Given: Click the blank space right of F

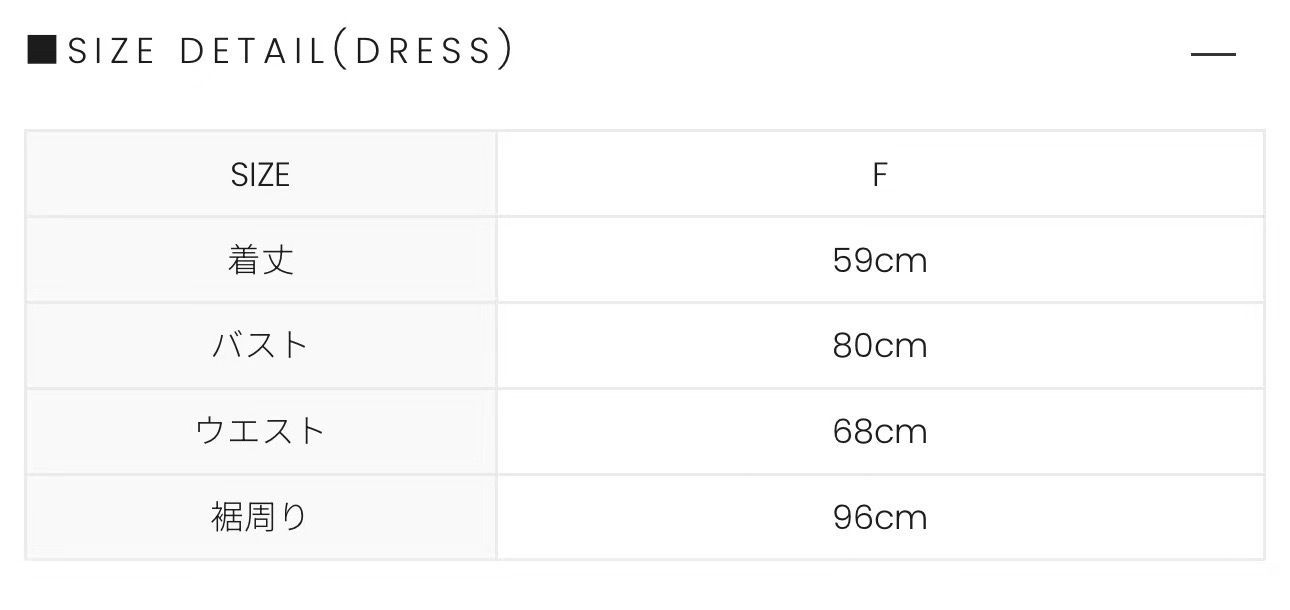Looking at the screenshot, I should tap(1076, 175).
